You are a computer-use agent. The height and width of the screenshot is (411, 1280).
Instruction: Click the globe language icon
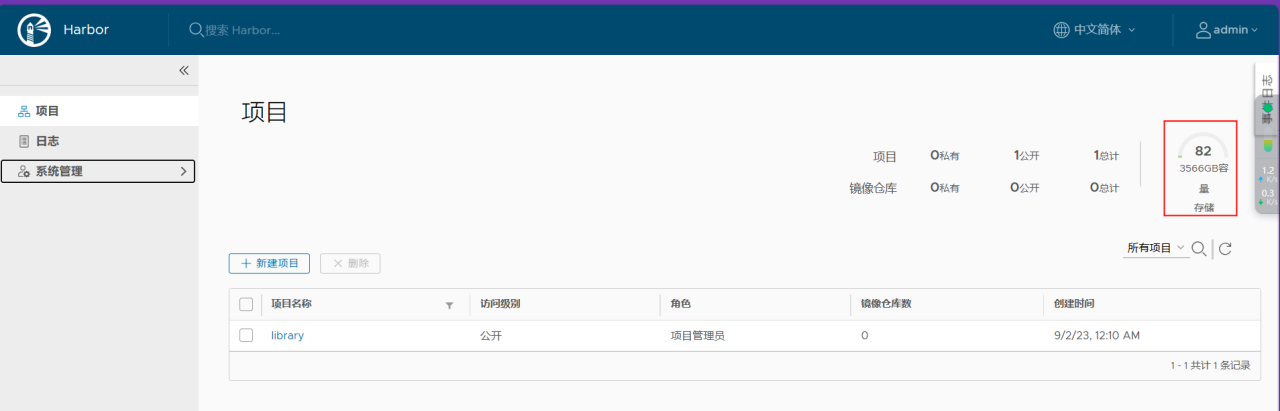click(1061, 30)
